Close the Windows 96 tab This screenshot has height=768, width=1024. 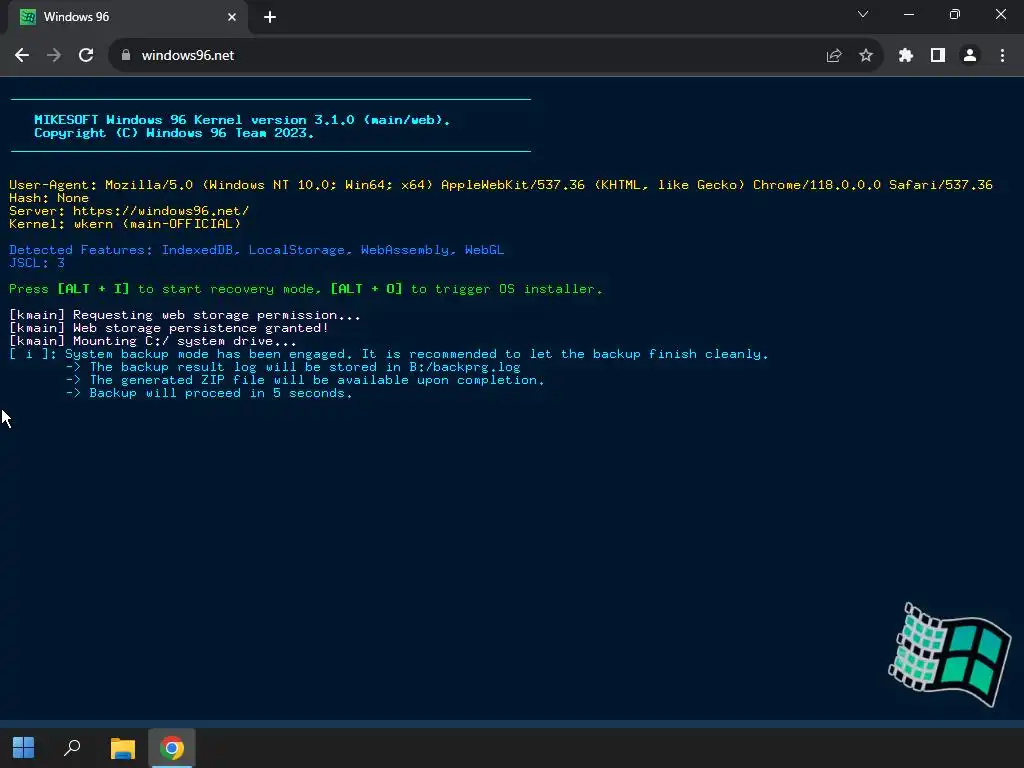pos(232,17)
